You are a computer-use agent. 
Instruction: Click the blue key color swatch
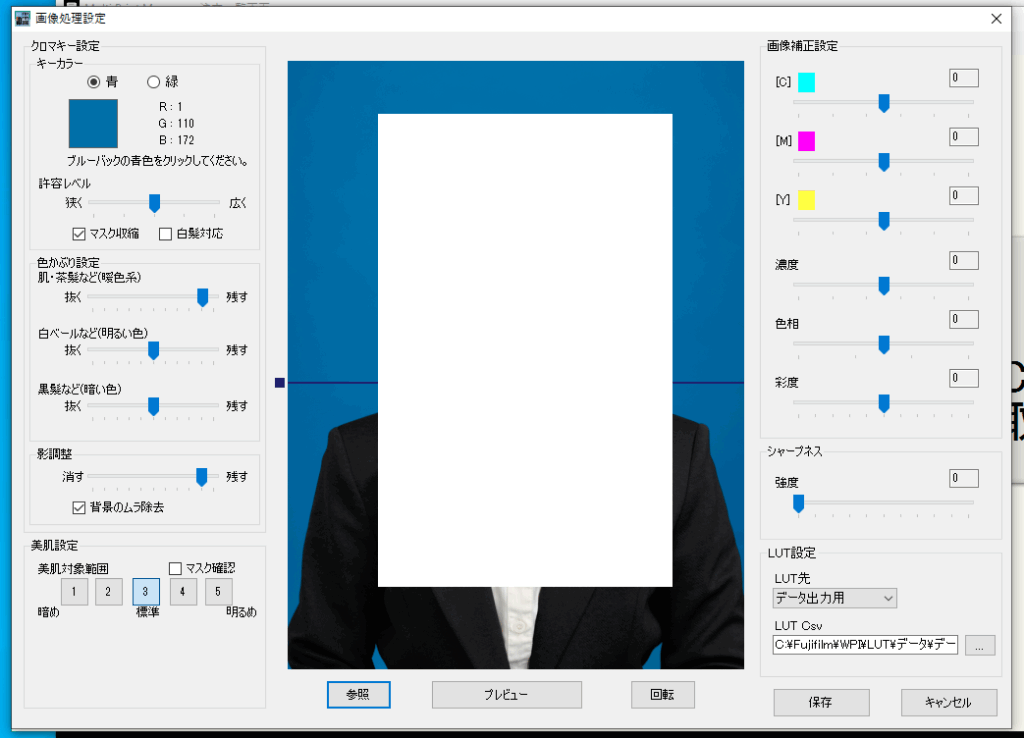coord(92,124)
